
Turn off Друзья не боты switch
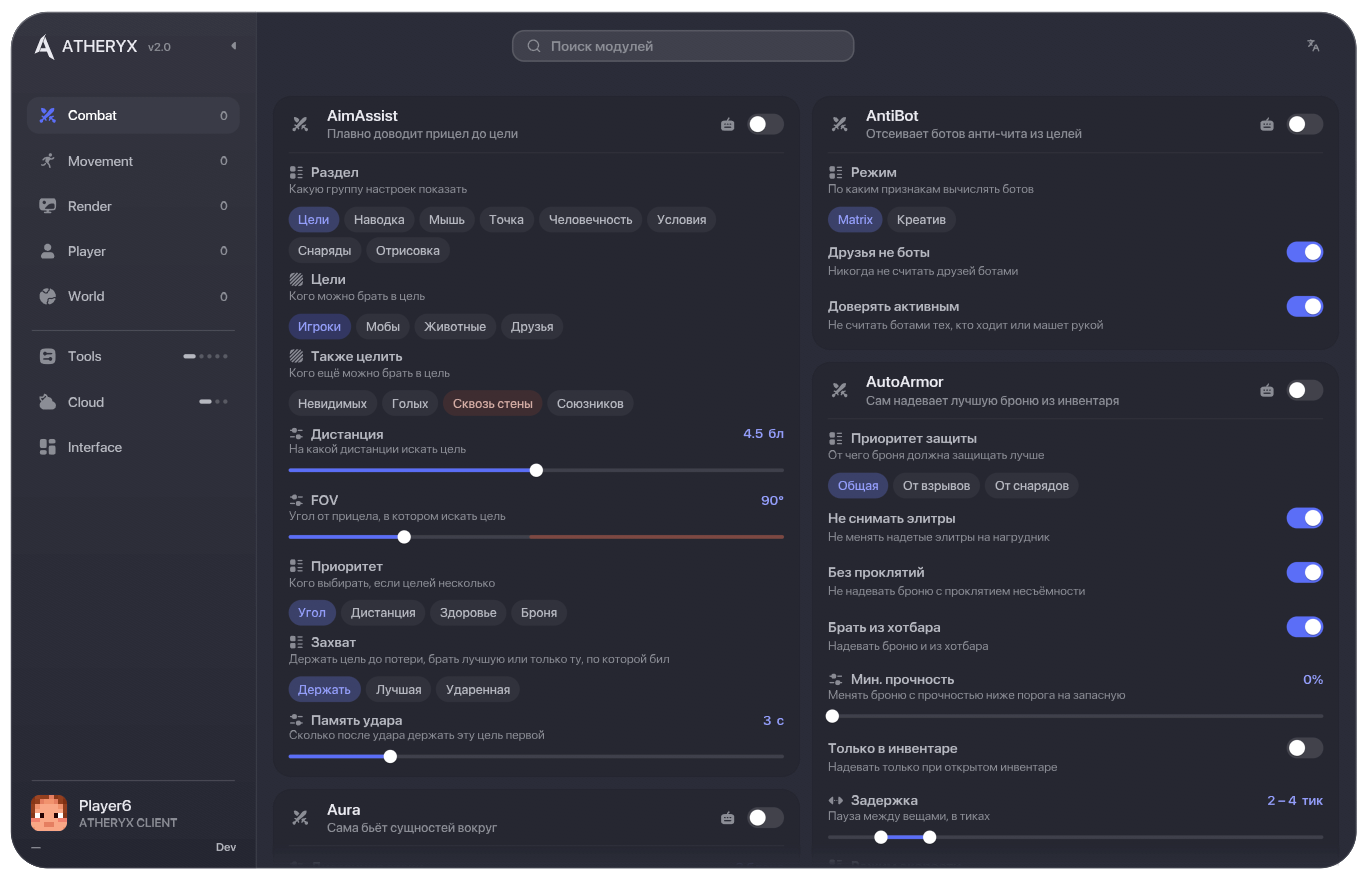pyautogui.click(x=1304, y=252)
